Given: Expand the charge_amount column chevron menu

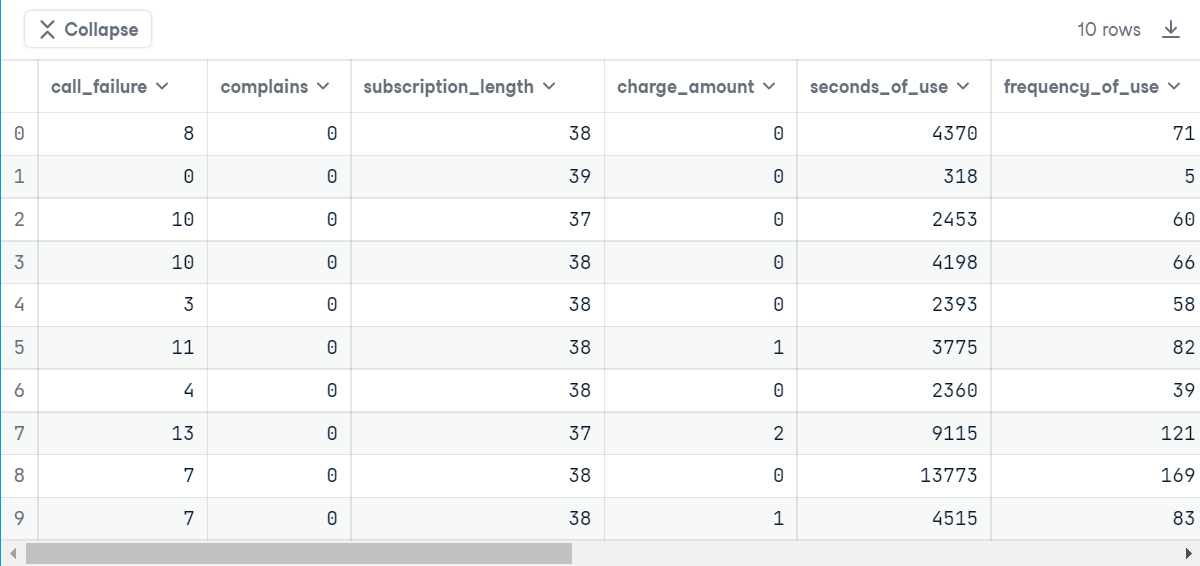Looking at the screenshot, I should click(x=769, y=87).
